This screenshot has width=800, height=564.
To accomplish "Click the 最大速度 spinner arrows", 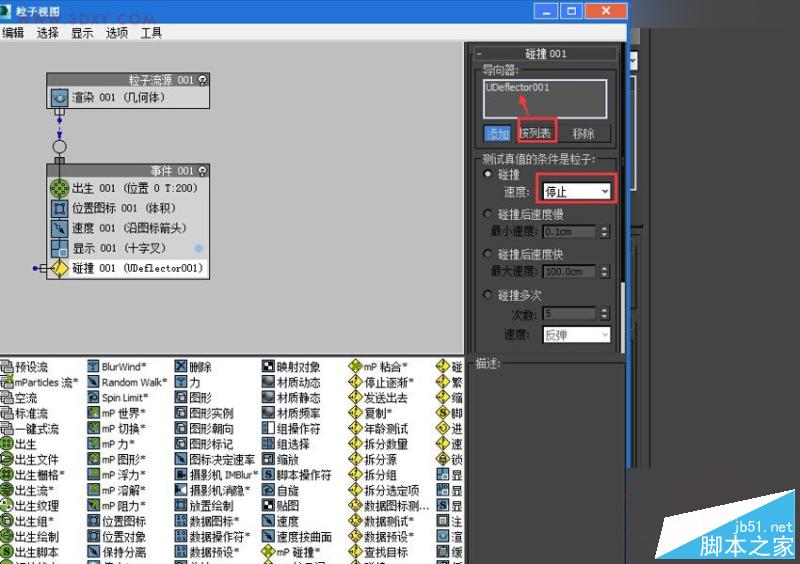I will (604, 272).
